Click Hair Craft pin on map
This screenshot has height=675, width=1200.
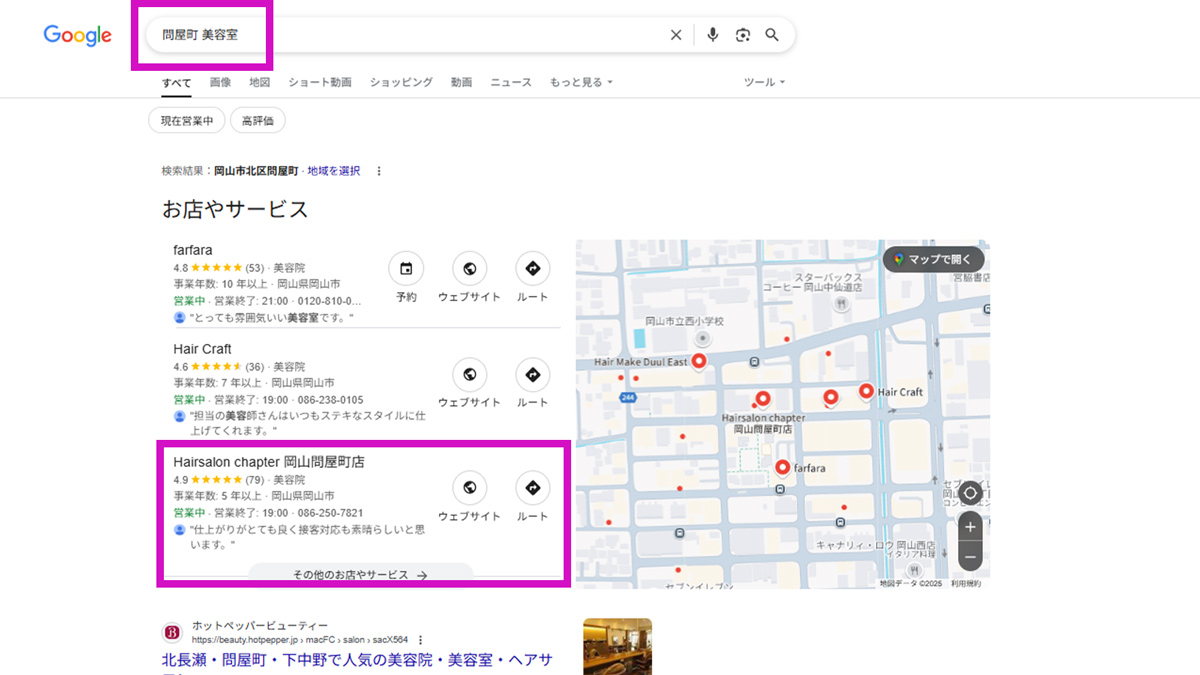click(x=866, y=391)
